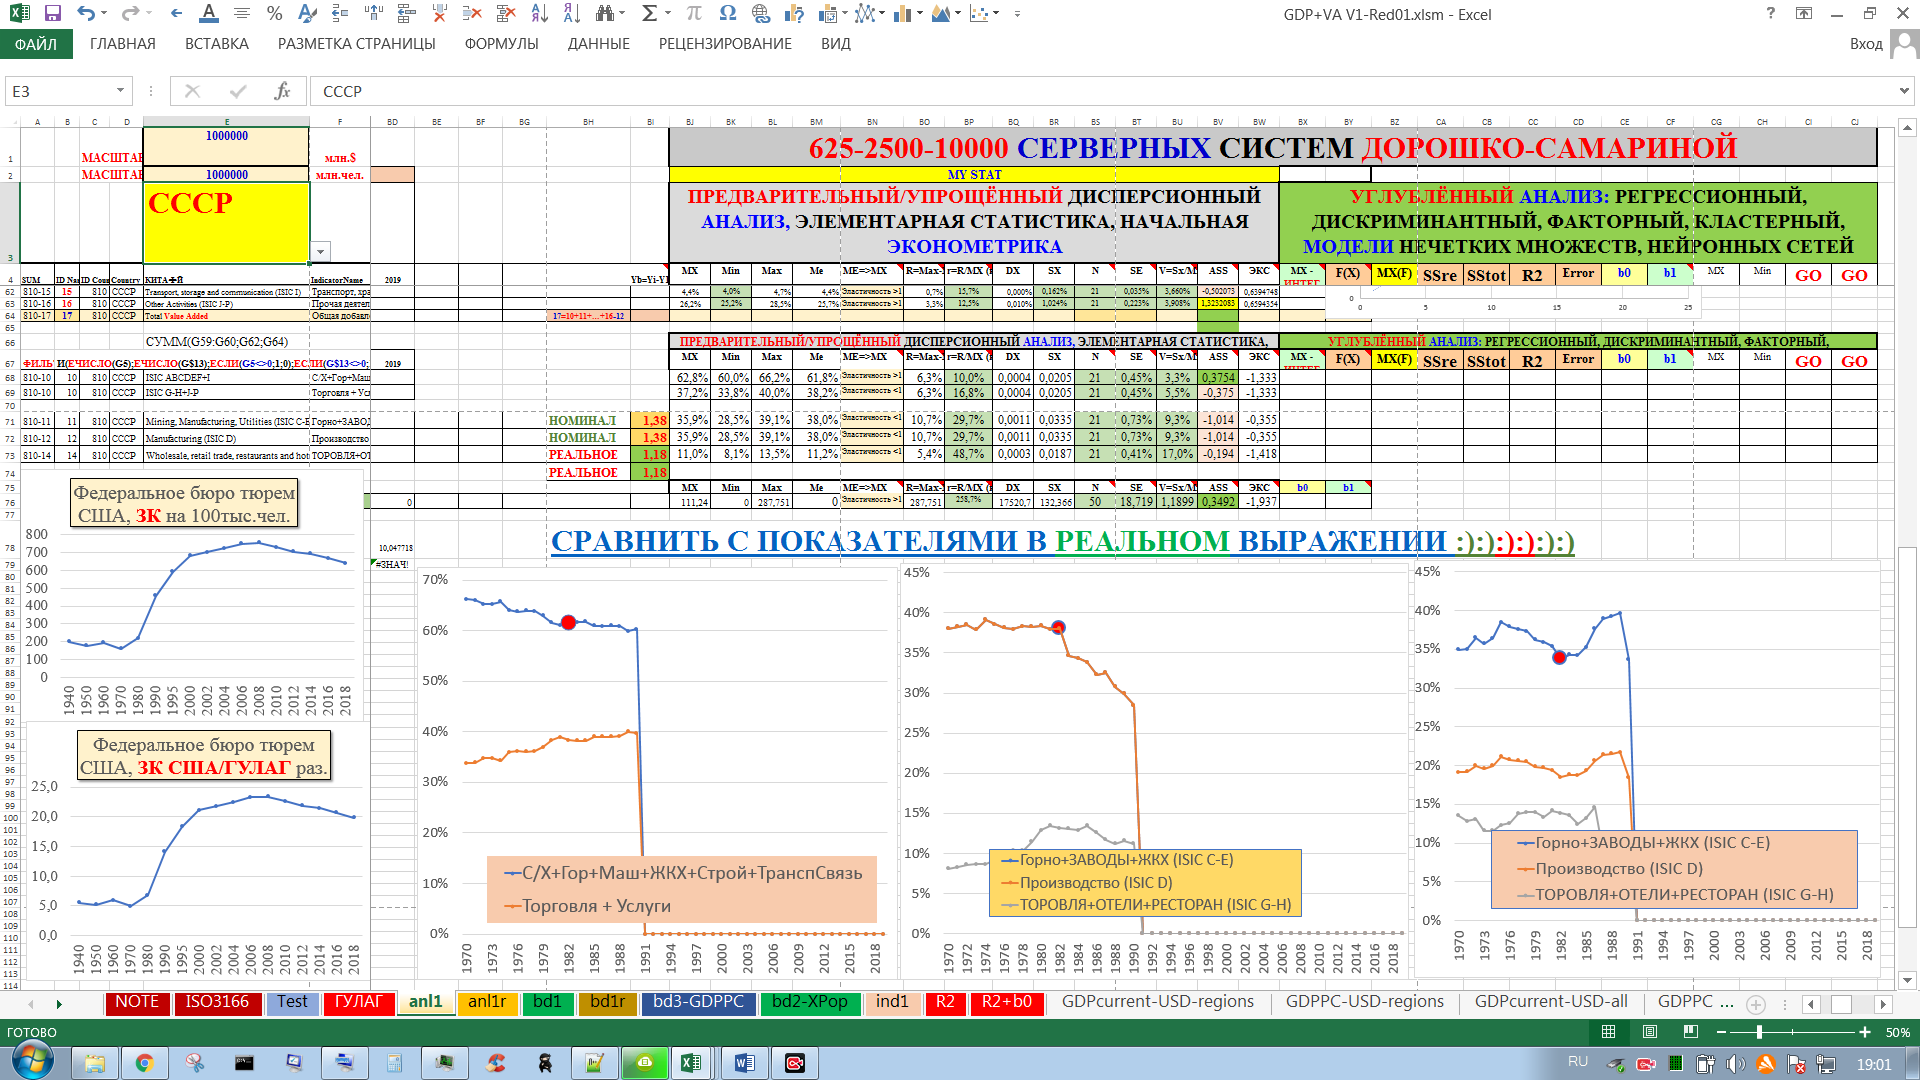
Task: Click the binoculars Find icon
Action: [x=604, y=14]
